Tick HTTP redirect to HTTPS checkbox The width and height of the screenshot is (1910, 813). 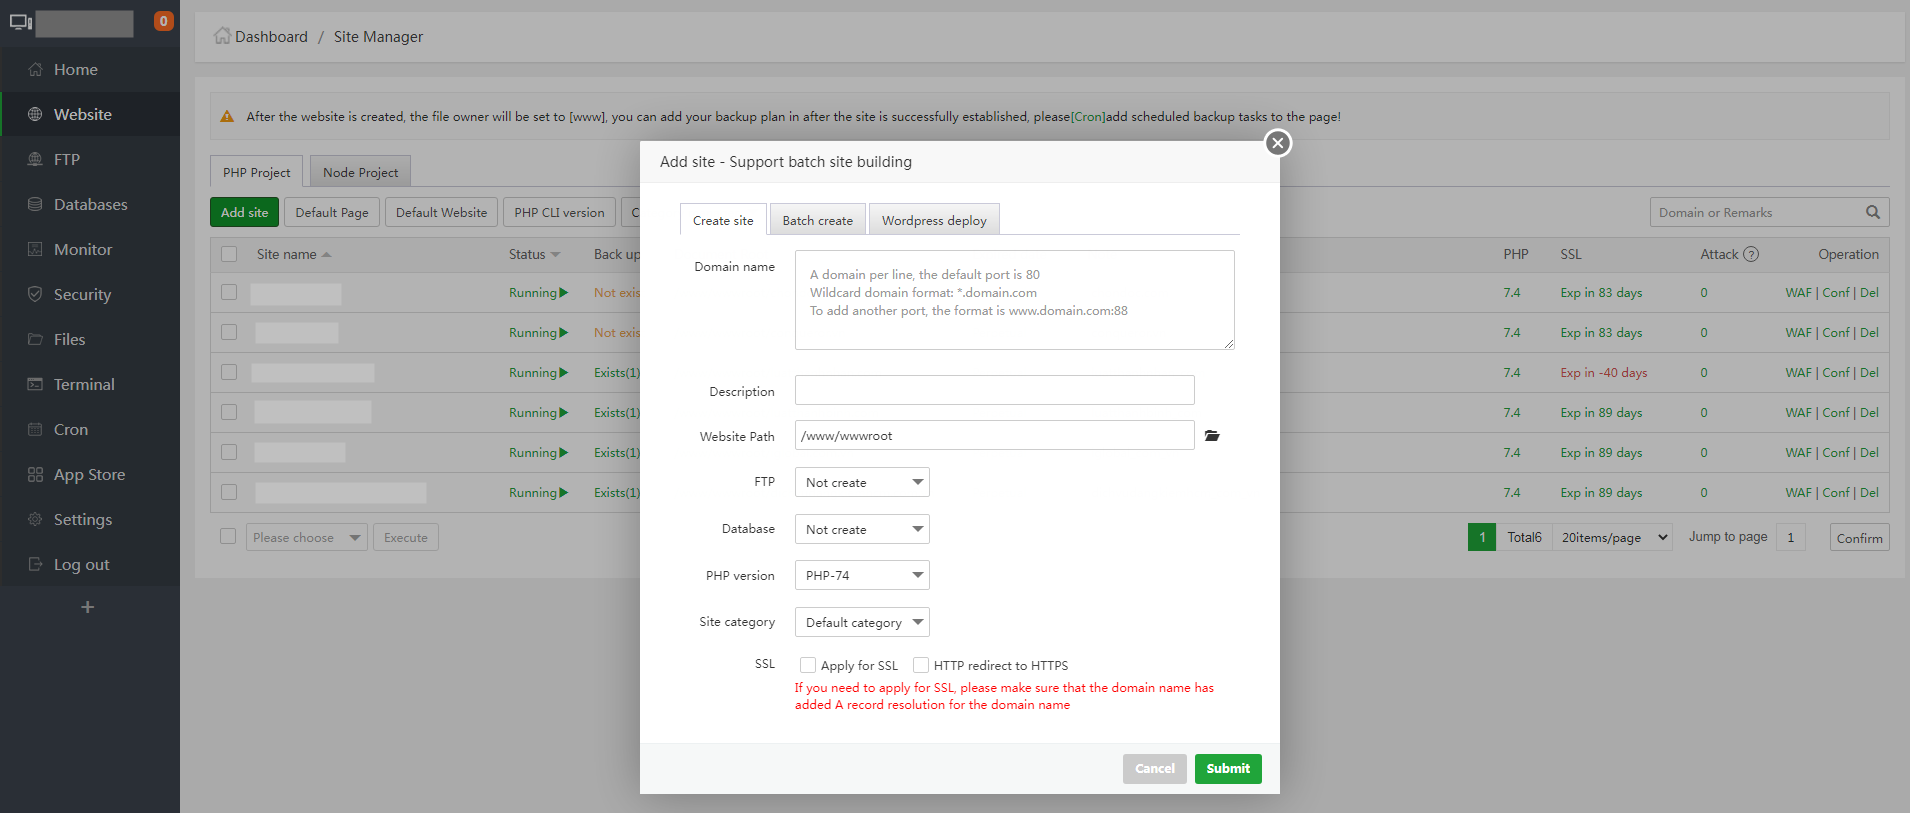pyautogui.click(x=921, y=665)
